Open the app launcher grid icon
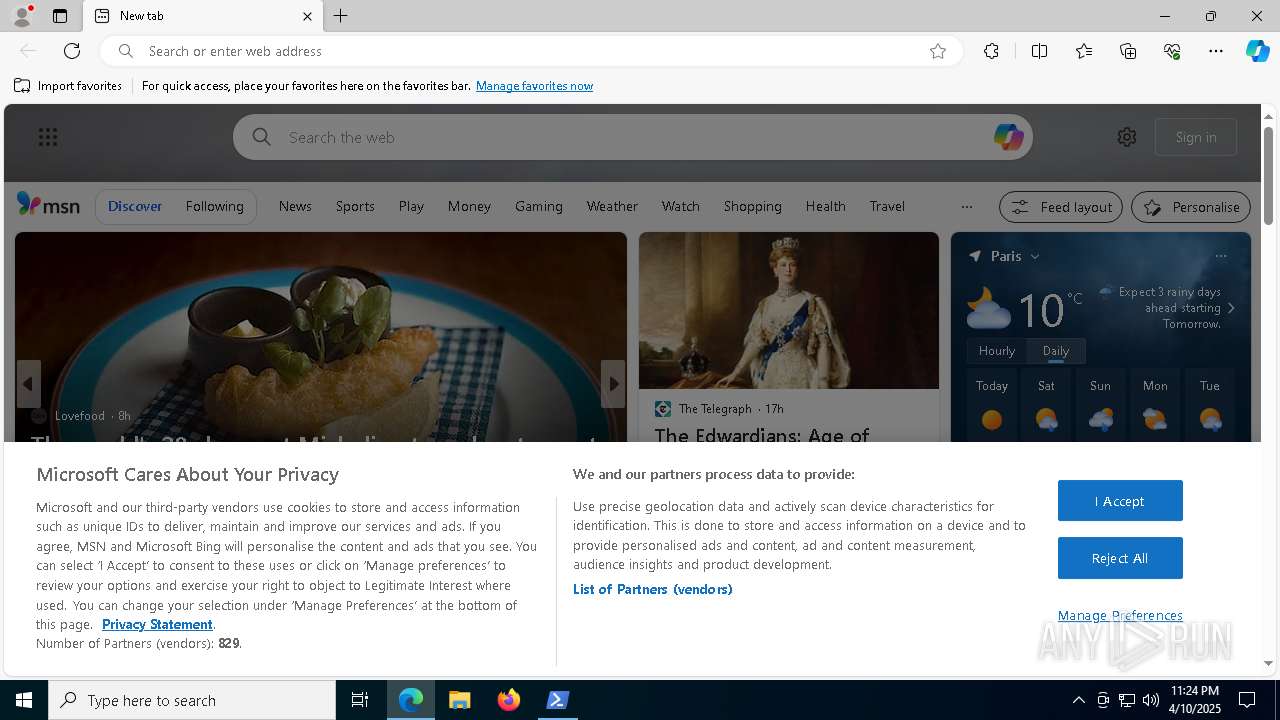 tap(48, 137)
